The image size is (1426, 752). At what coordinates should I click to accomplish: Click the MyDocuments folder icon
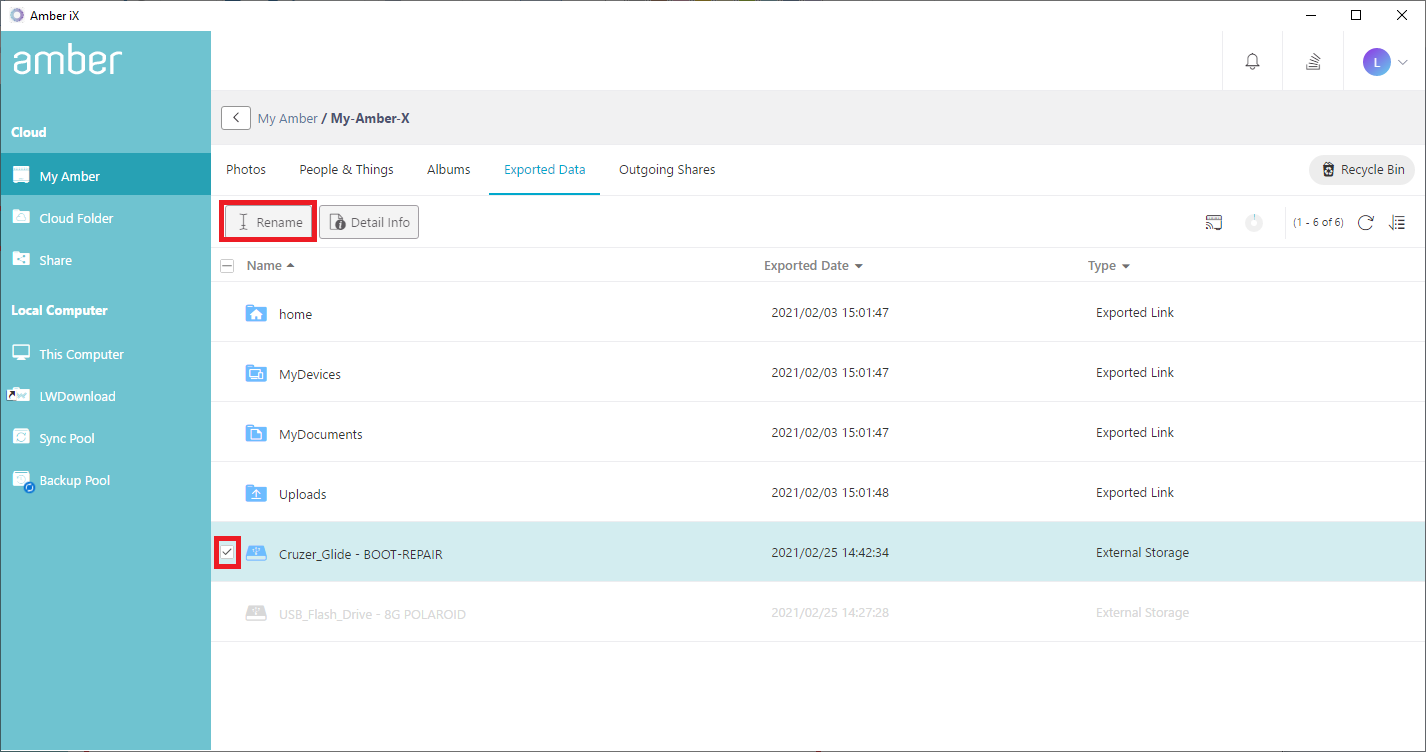(x=256, y=433)
